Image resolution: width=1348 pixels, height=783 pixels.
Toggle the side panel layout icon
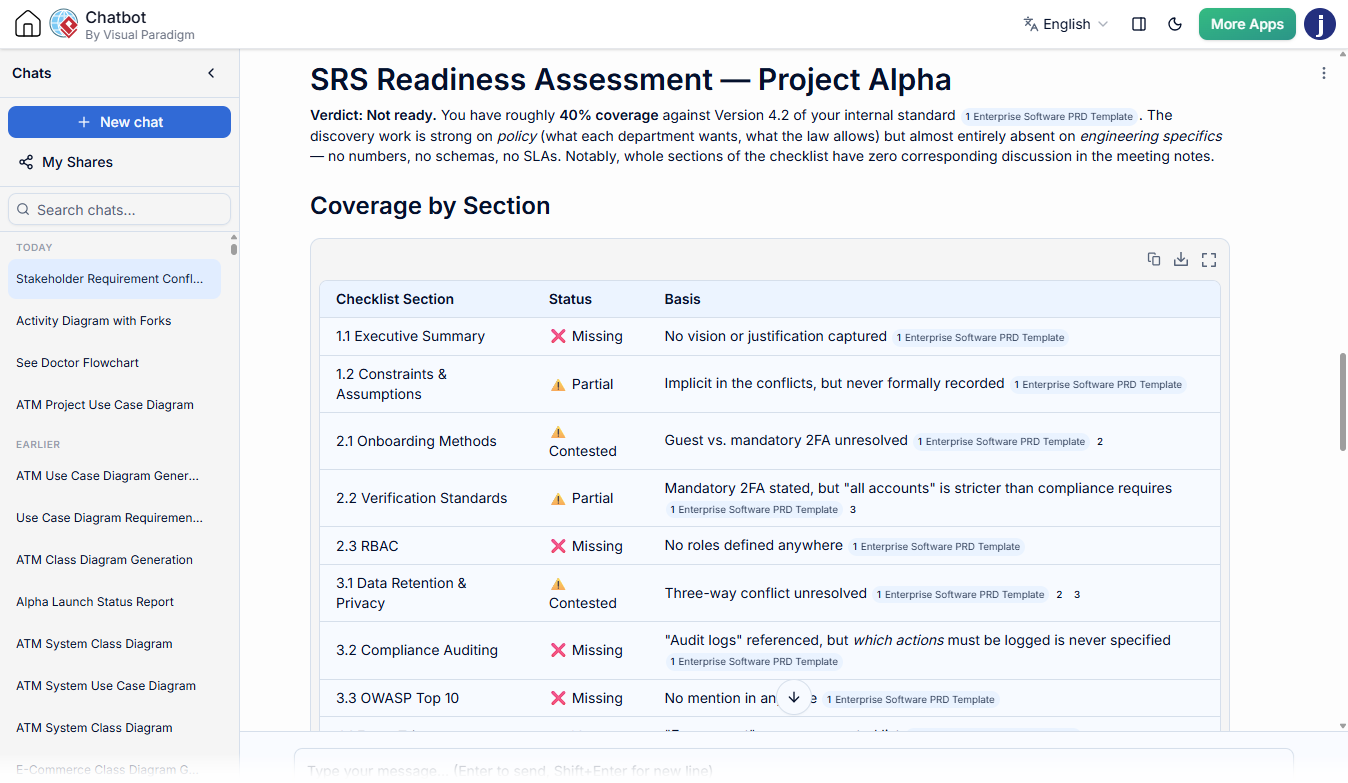(x=1139, y=24)
